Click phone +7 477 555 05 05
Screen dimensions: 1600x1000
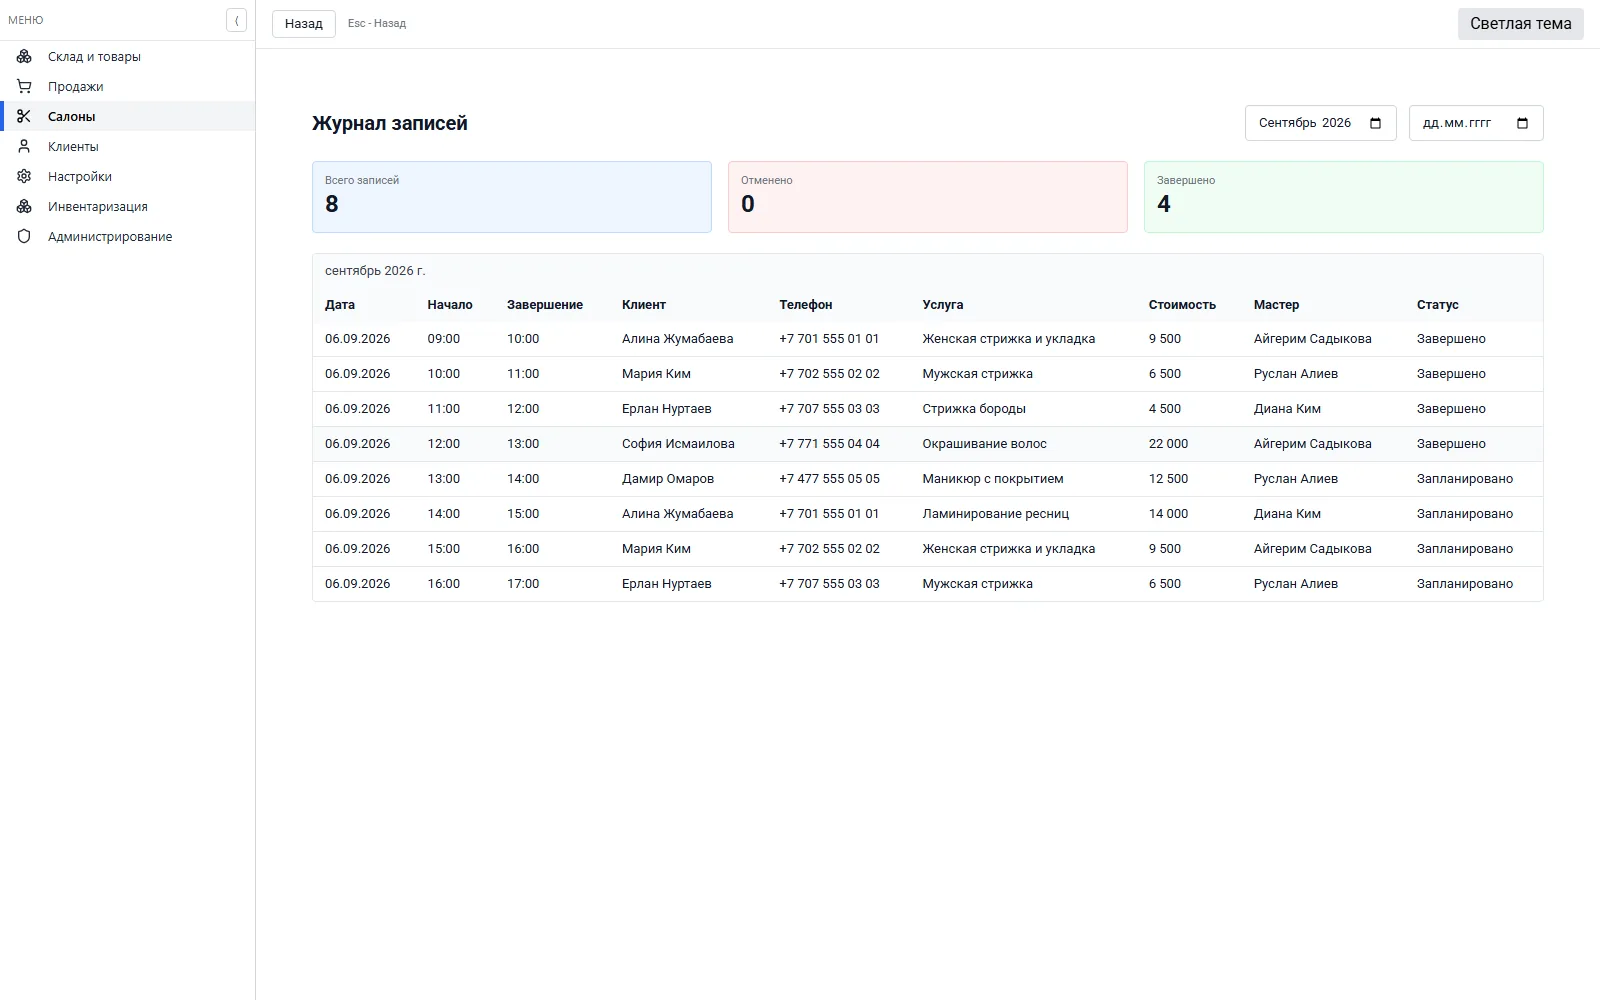829,479
